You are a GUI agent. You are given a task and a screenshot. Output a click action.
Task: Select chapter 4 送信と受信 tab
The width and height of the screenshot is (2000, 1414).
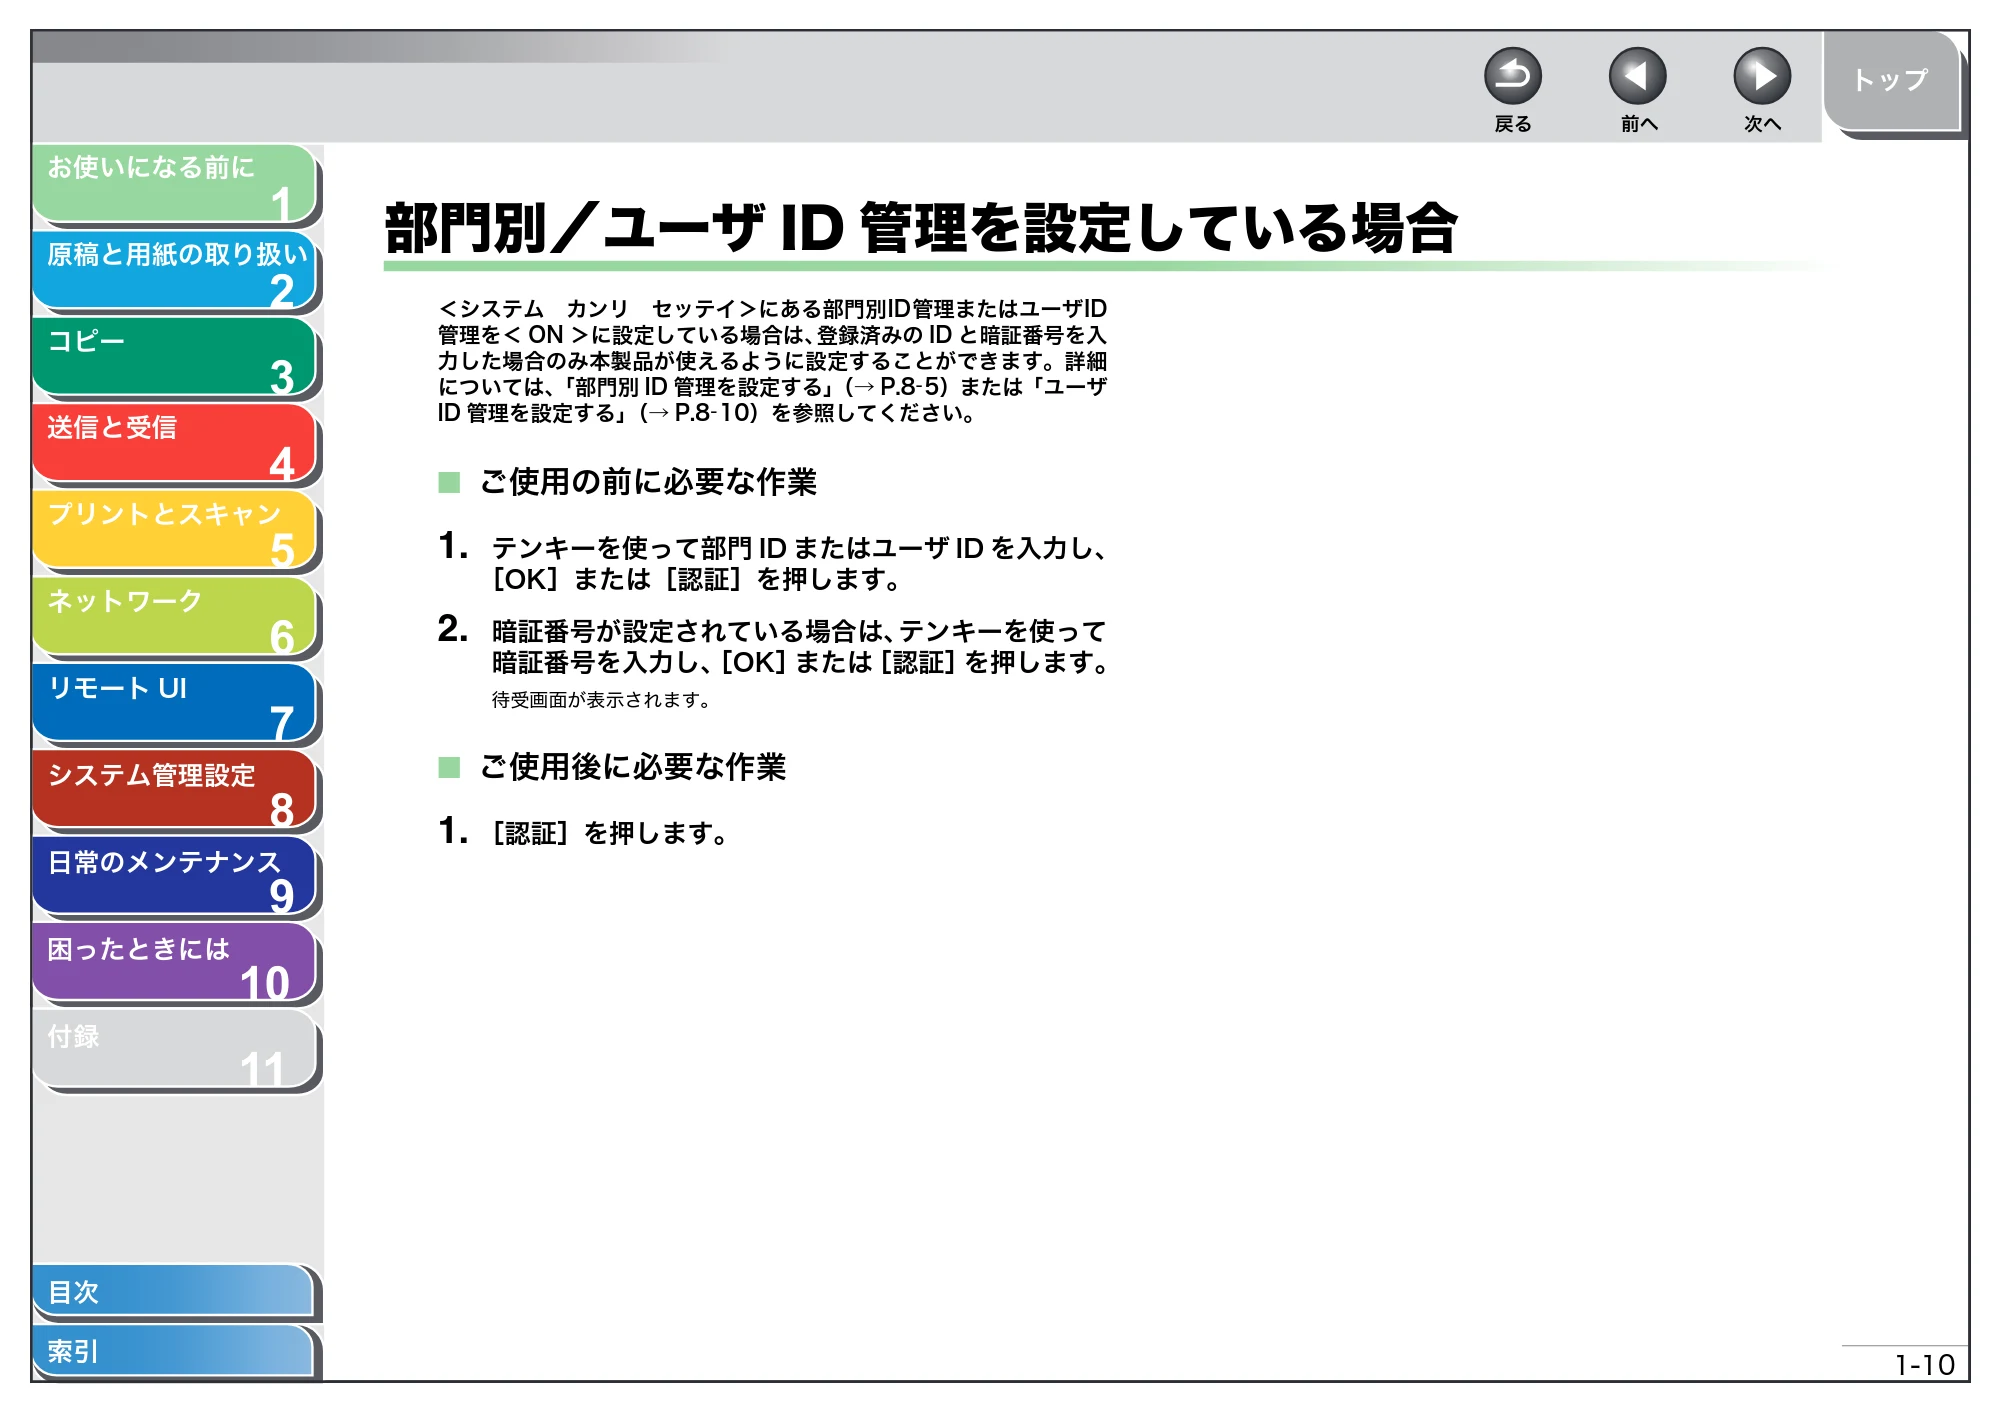[x=175, y=443]
